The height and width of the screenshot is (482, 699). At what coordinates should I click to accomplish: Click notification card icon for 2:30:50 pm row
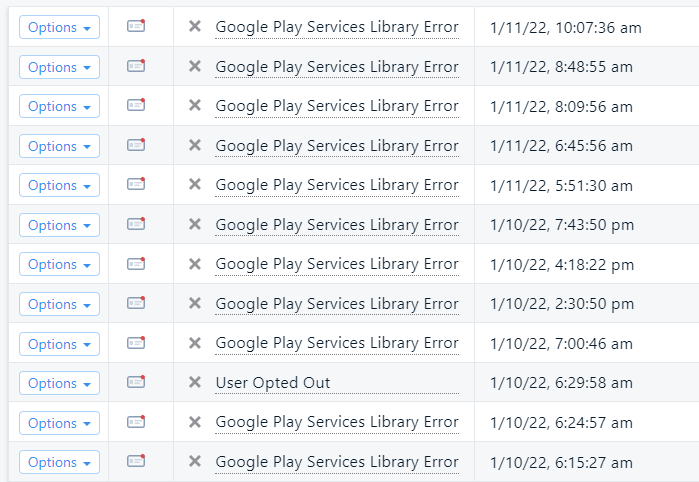[136, 303]
